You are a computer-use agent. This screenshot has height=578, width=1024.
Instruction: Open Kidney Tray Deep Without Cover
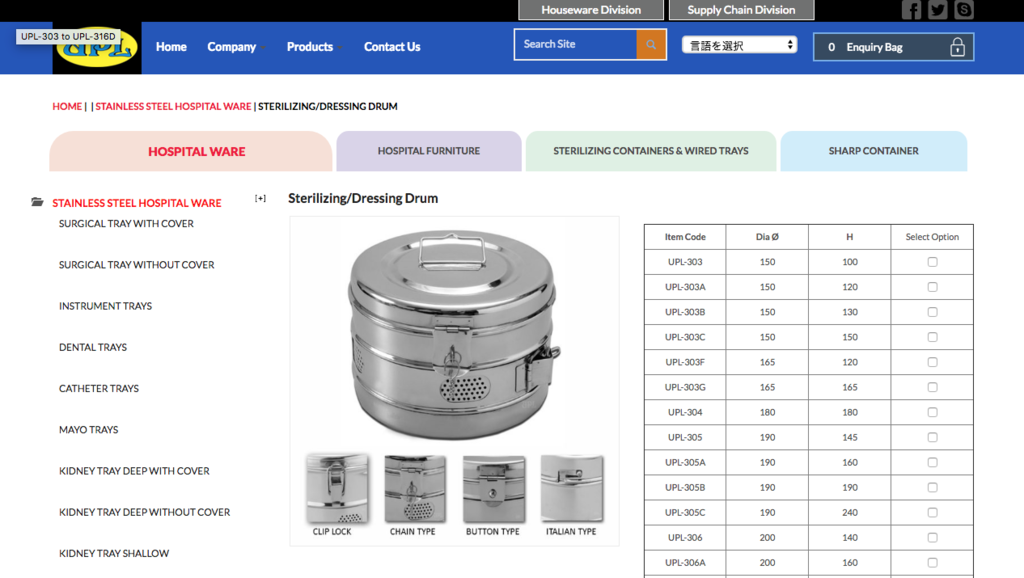[144, 512]
